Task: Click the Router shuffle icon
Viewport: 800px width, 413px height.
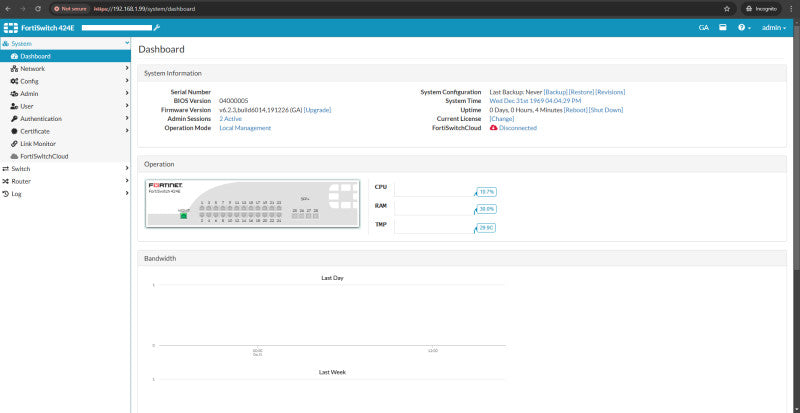Action: pos(6,181)
